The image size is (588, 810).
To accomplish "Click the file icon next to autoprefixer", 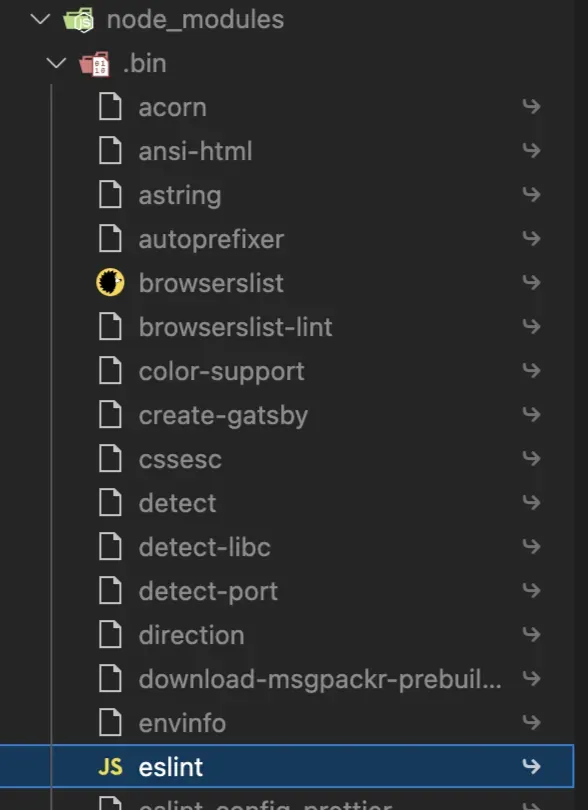I will [x=110, y=239].
